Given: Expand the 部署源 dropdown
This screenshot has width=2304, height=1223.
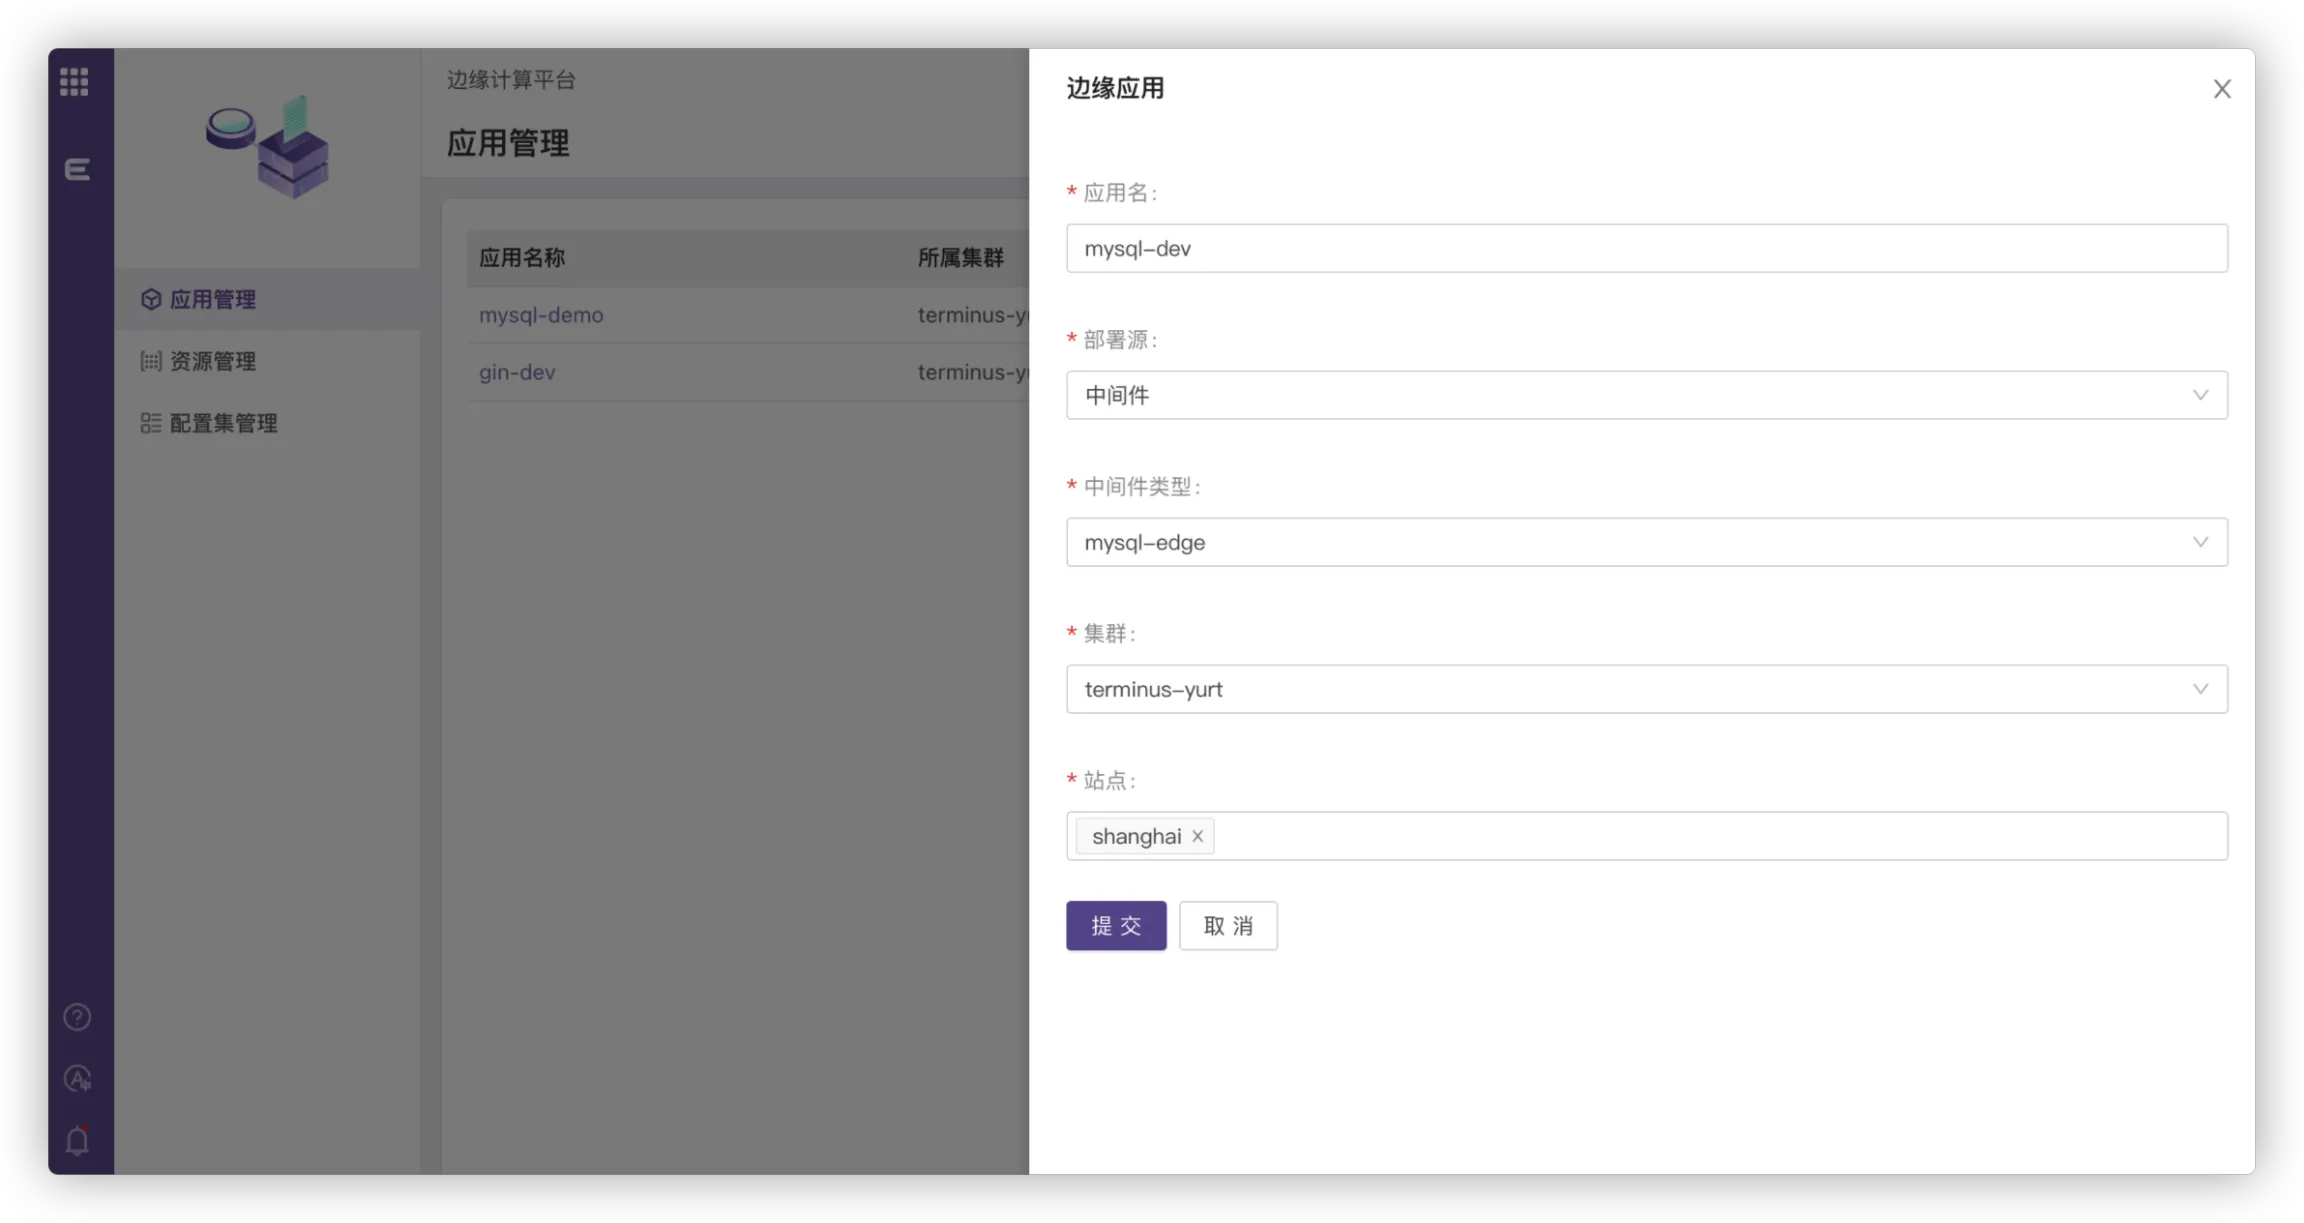Looking at the screenshot, I should pyautogui.click(x=1646, y=395).
